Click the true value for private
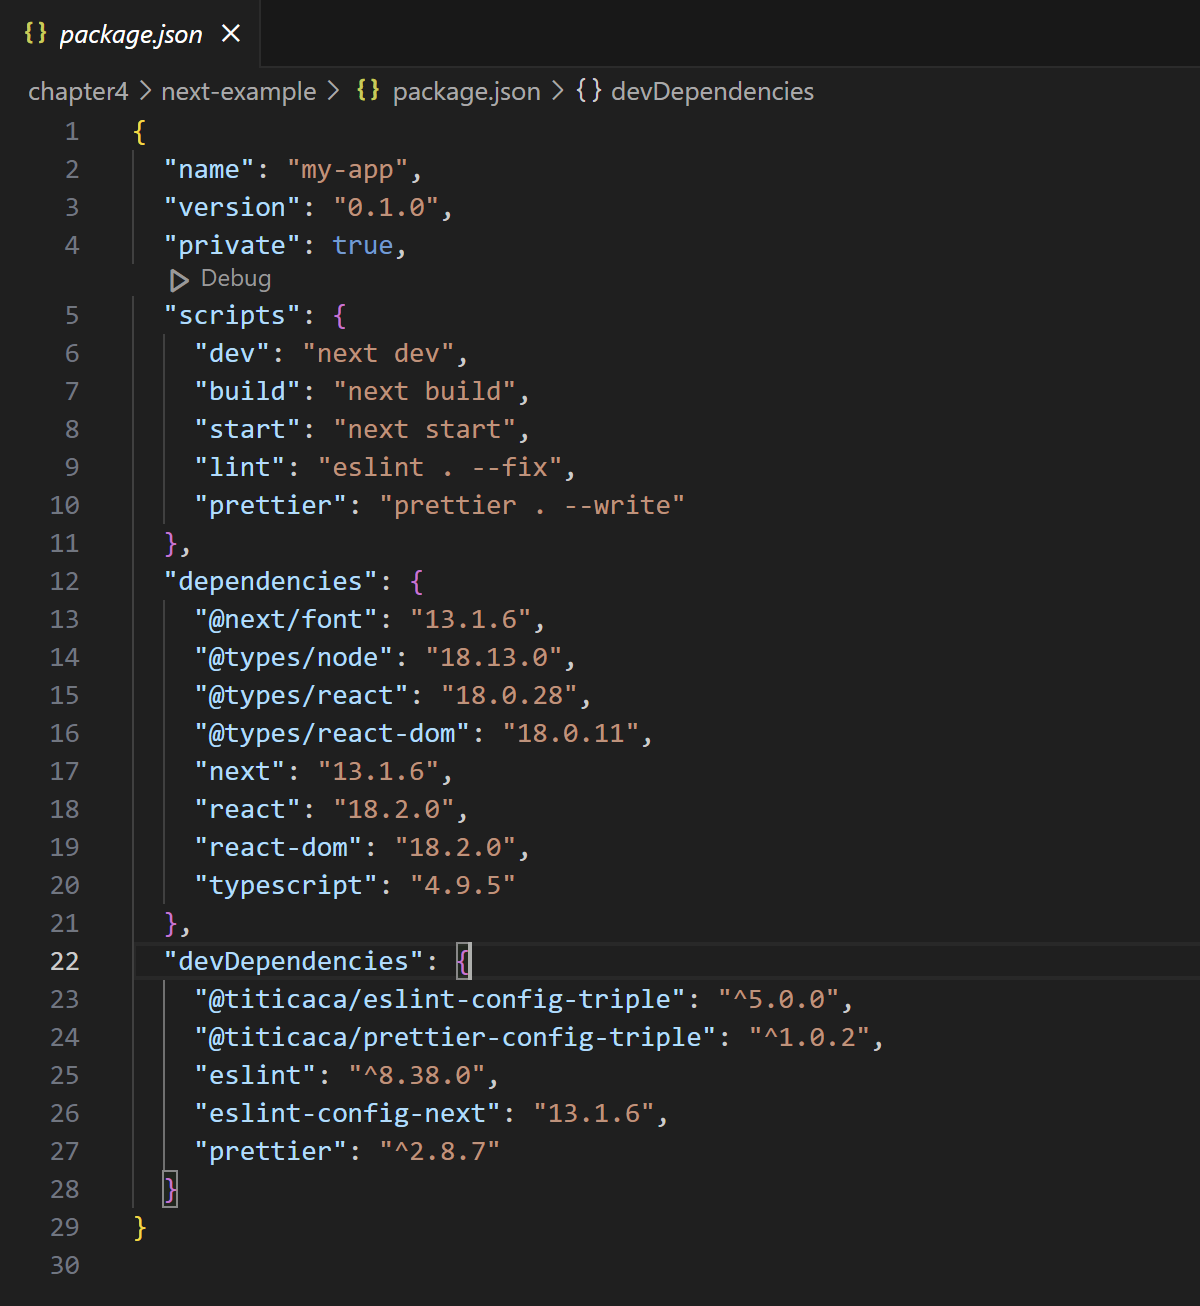 (x=363, y=245)
